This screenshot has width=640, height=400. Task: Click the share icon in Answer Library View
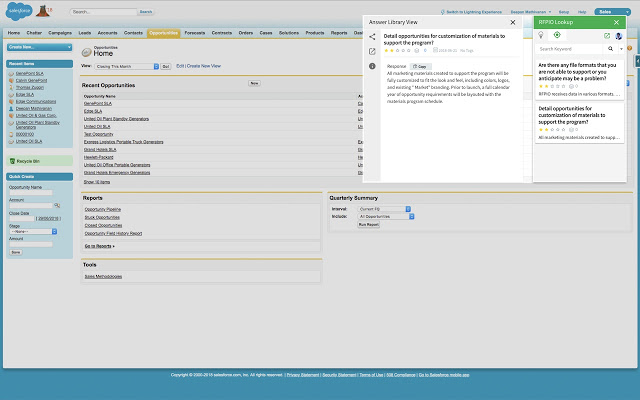tap(373, 37)
